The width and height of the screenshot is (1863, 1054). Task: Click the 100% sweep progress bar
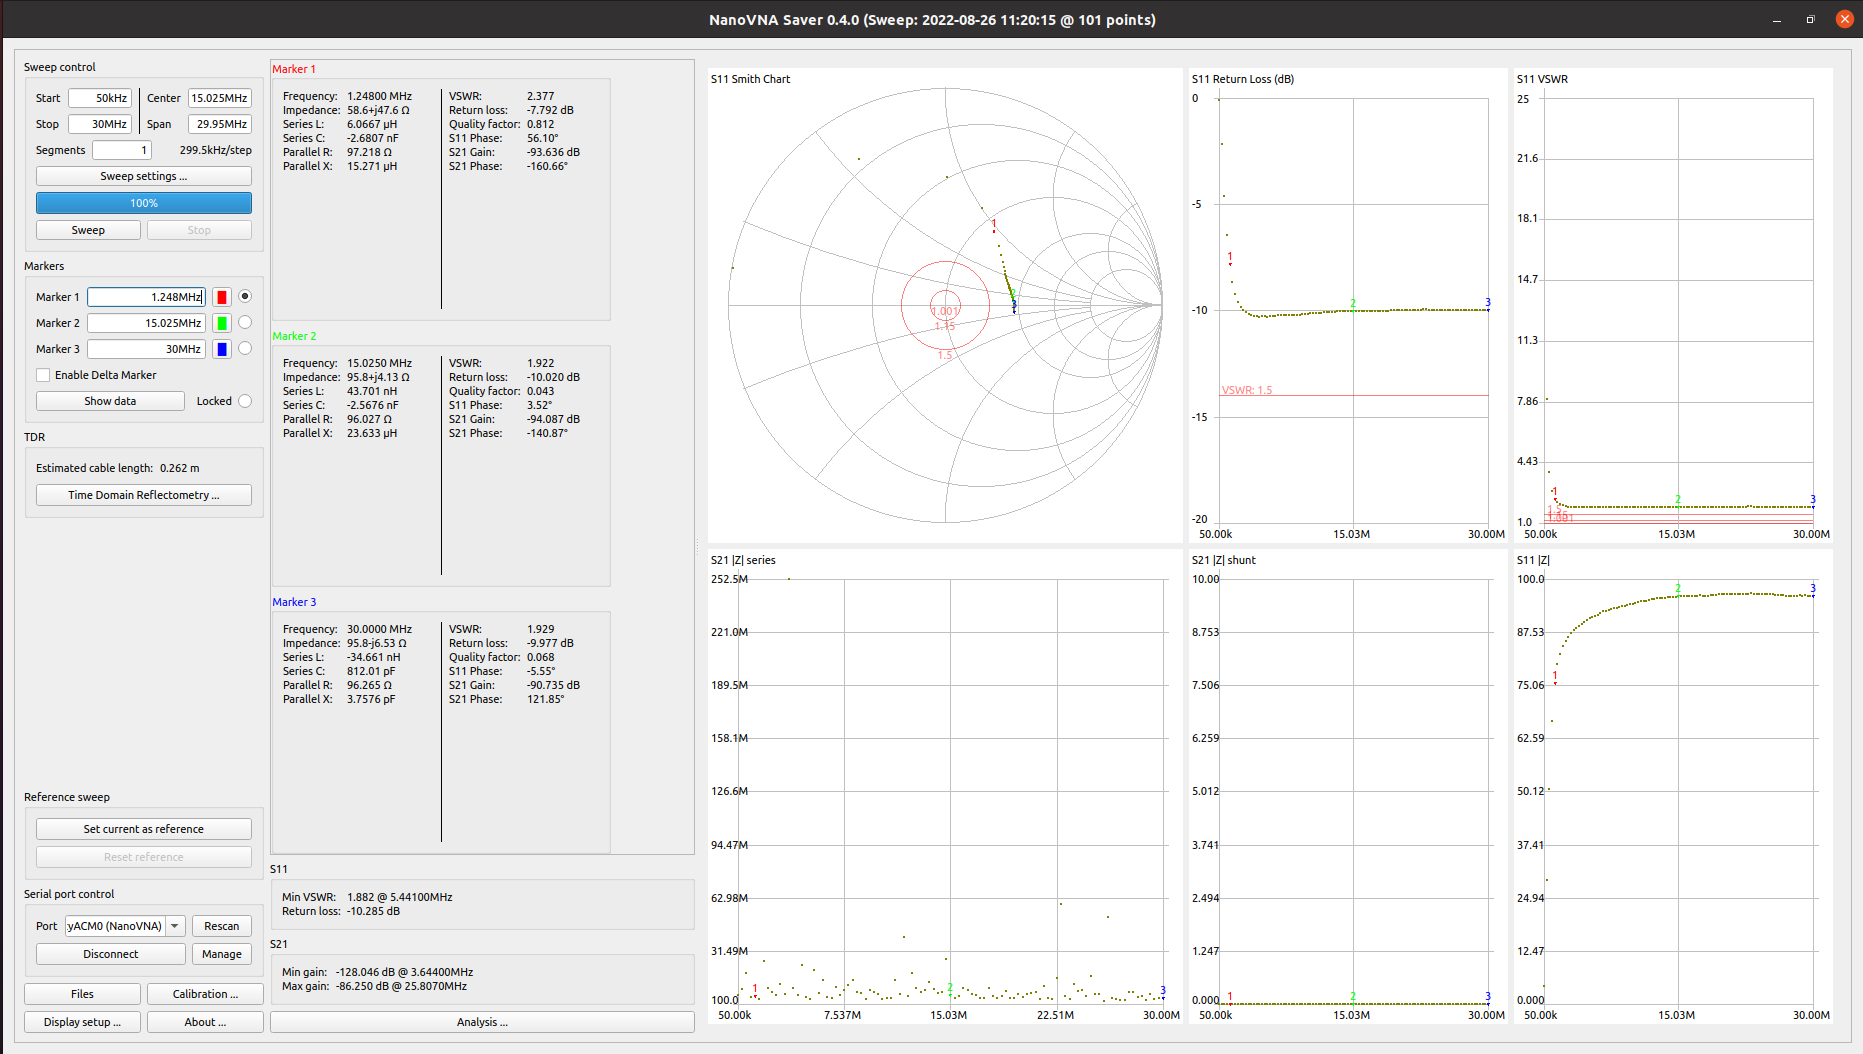click(x=144, y=203)
